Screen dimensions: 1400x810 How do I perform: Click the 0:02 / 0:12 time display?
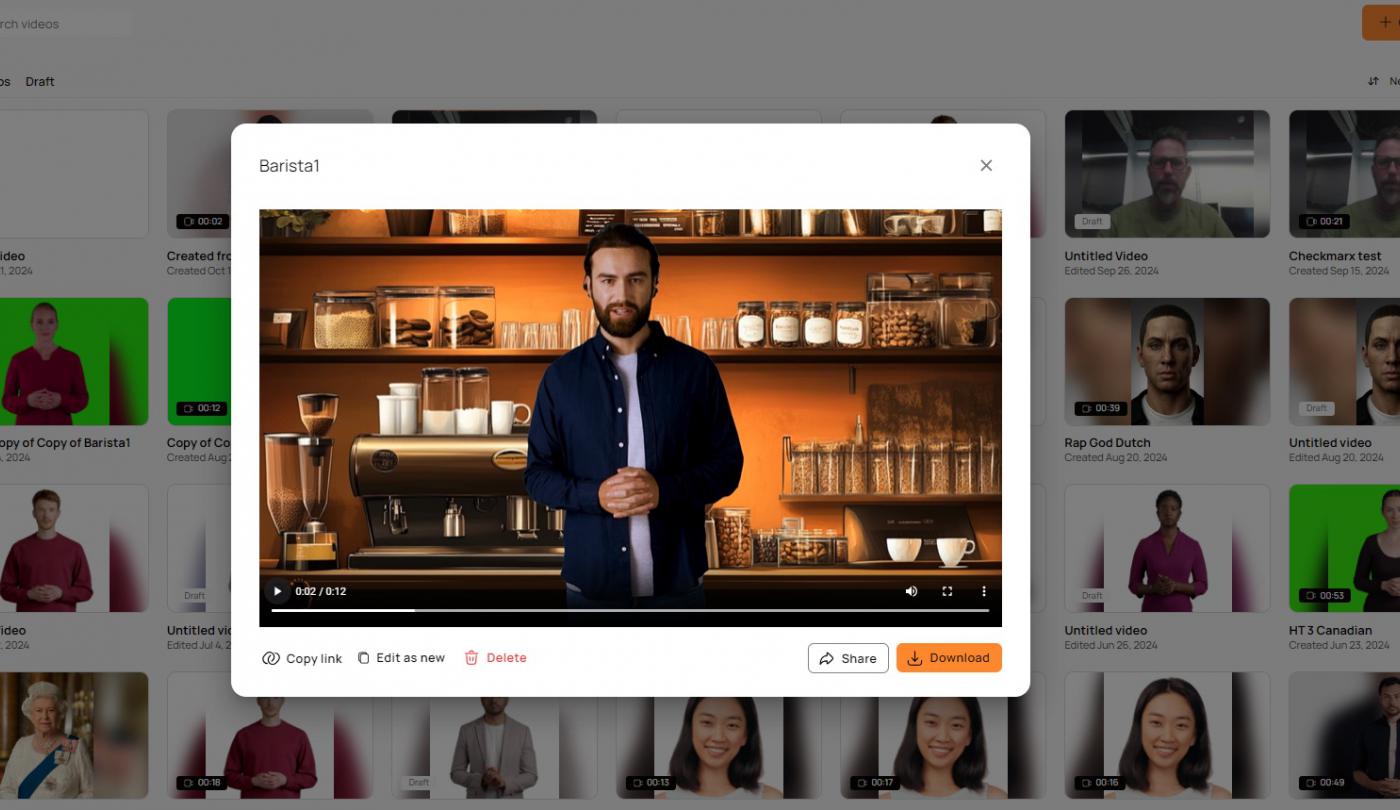pos(321,591)
